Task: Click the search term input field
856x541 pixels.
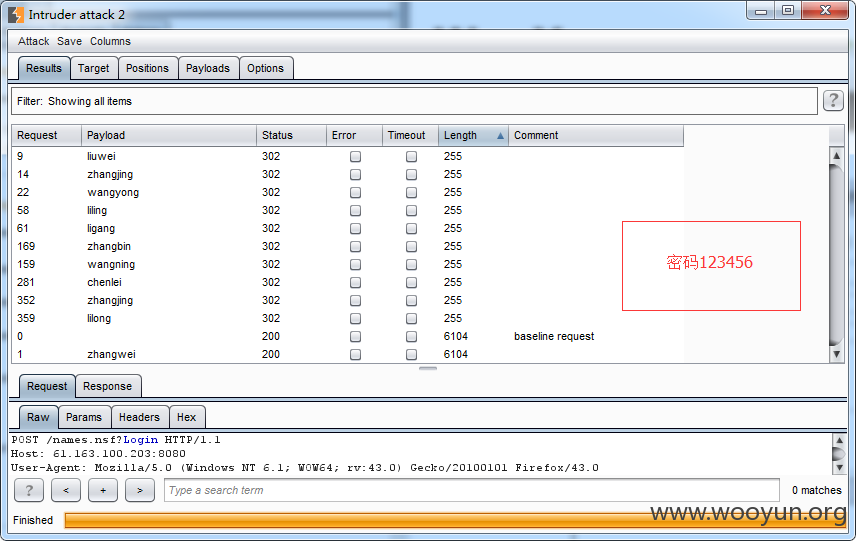Action: tap(472, 490)
